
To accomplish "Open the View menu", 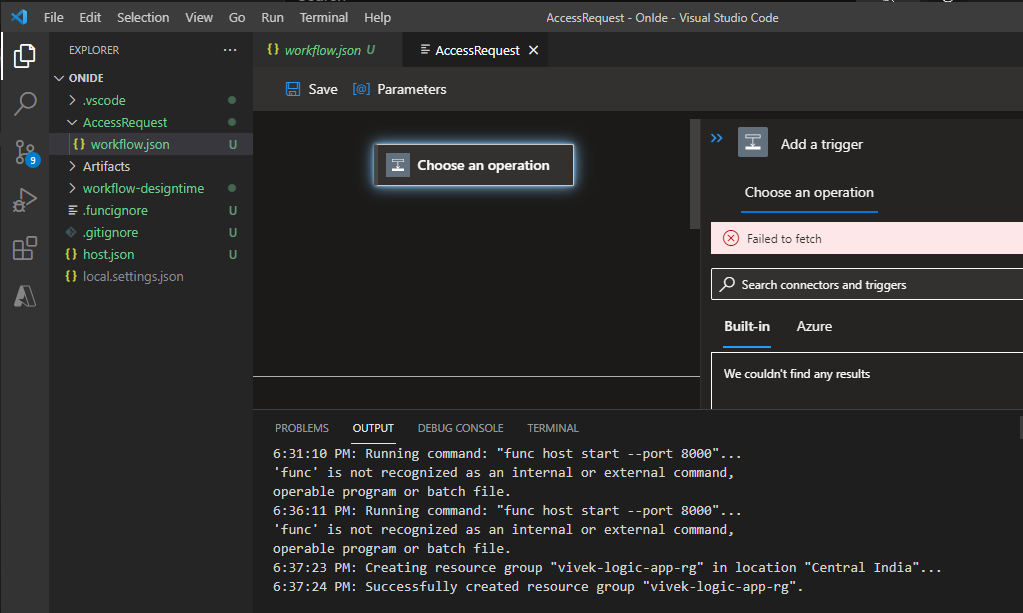I will [199, 18].
